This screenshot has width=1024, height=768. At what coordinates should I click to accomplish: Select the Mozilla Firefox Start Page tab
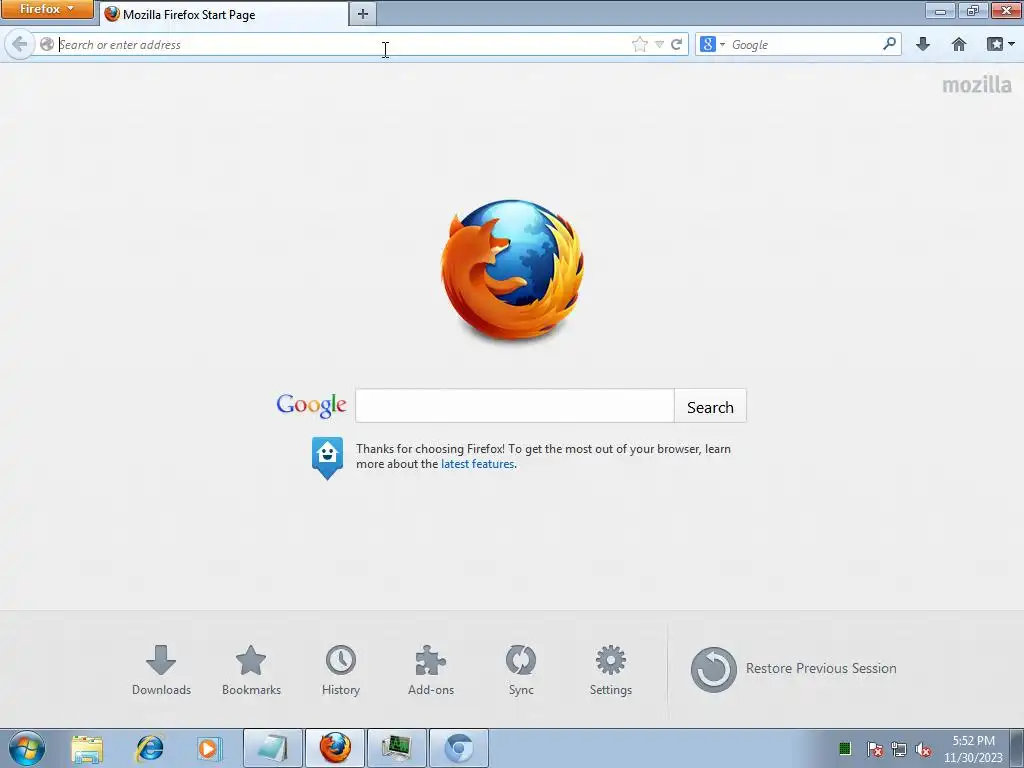pos(224,14)
